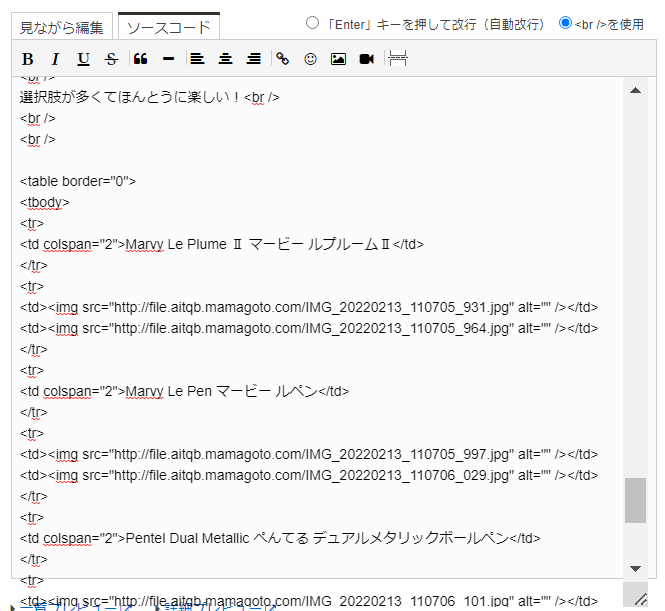Viewport: 665px width, 611px height.
Task: Click the line with IMG_20220213_110705_997.jpg
Action: tap(309, 455)
